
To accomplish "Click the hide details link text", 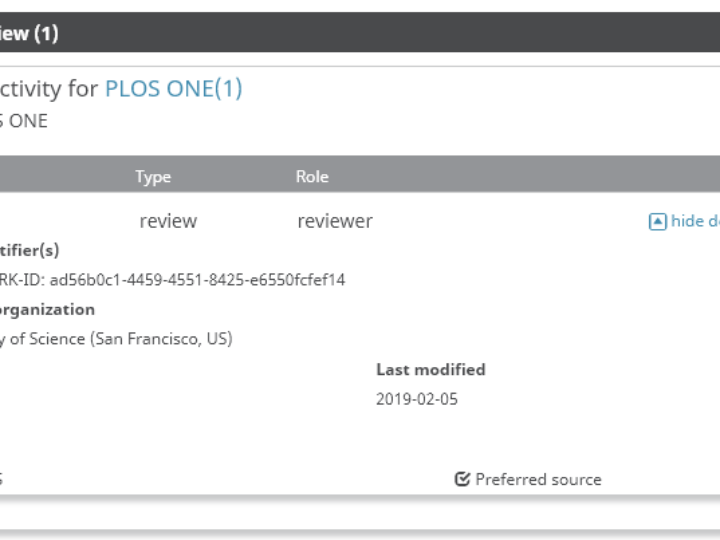I will [x=694, y=221].
